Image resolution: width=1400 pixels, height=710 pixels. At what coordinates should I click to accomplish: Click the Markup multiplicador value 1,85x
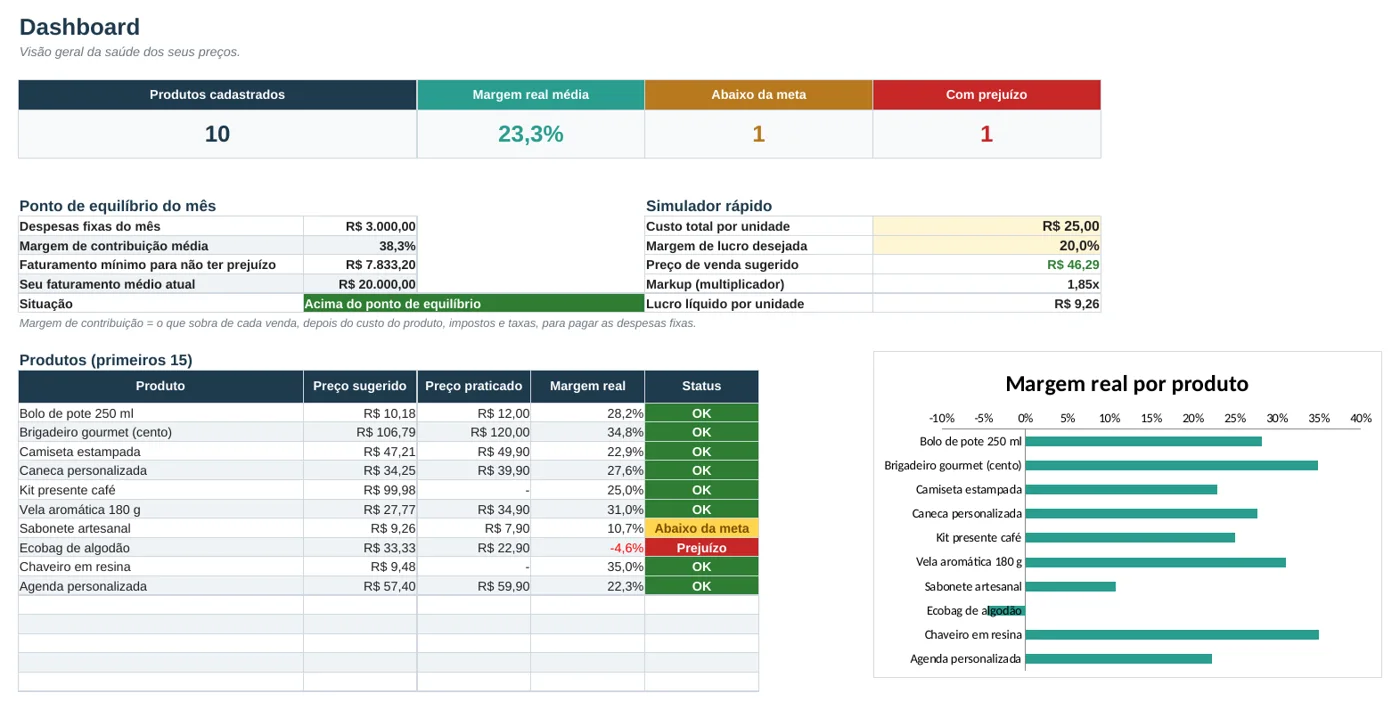[986, 284]
